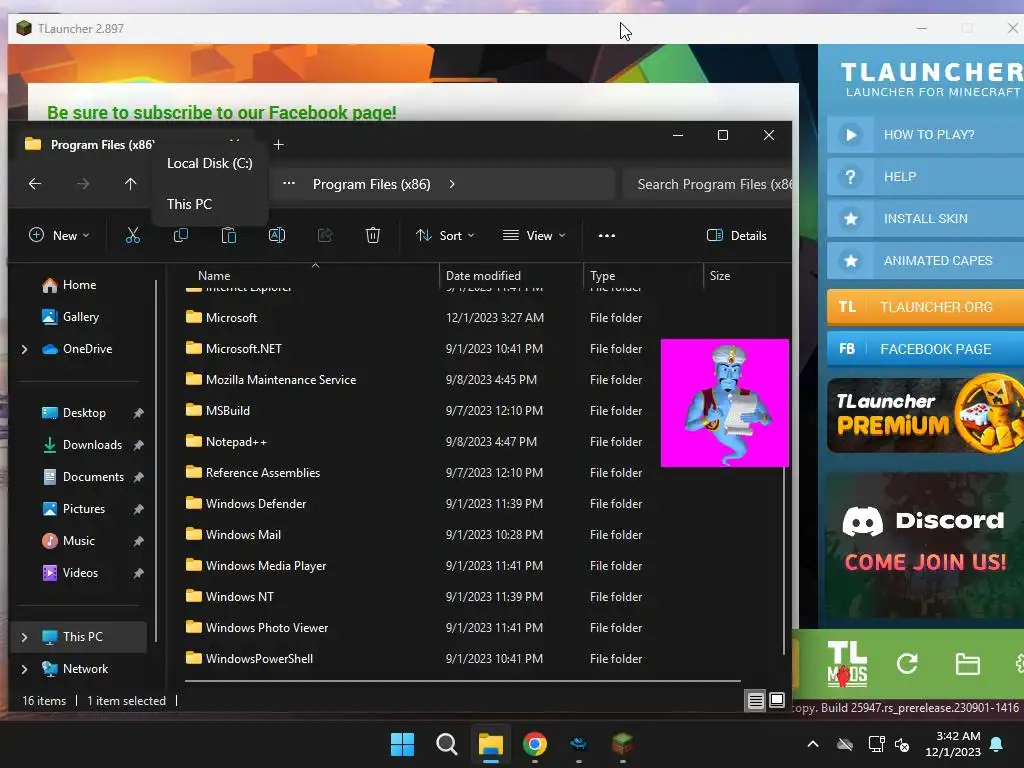Viewport: 1024px width, 768px height.
Task: Click the genie image on magenta background
Action: tap(725, 402)
